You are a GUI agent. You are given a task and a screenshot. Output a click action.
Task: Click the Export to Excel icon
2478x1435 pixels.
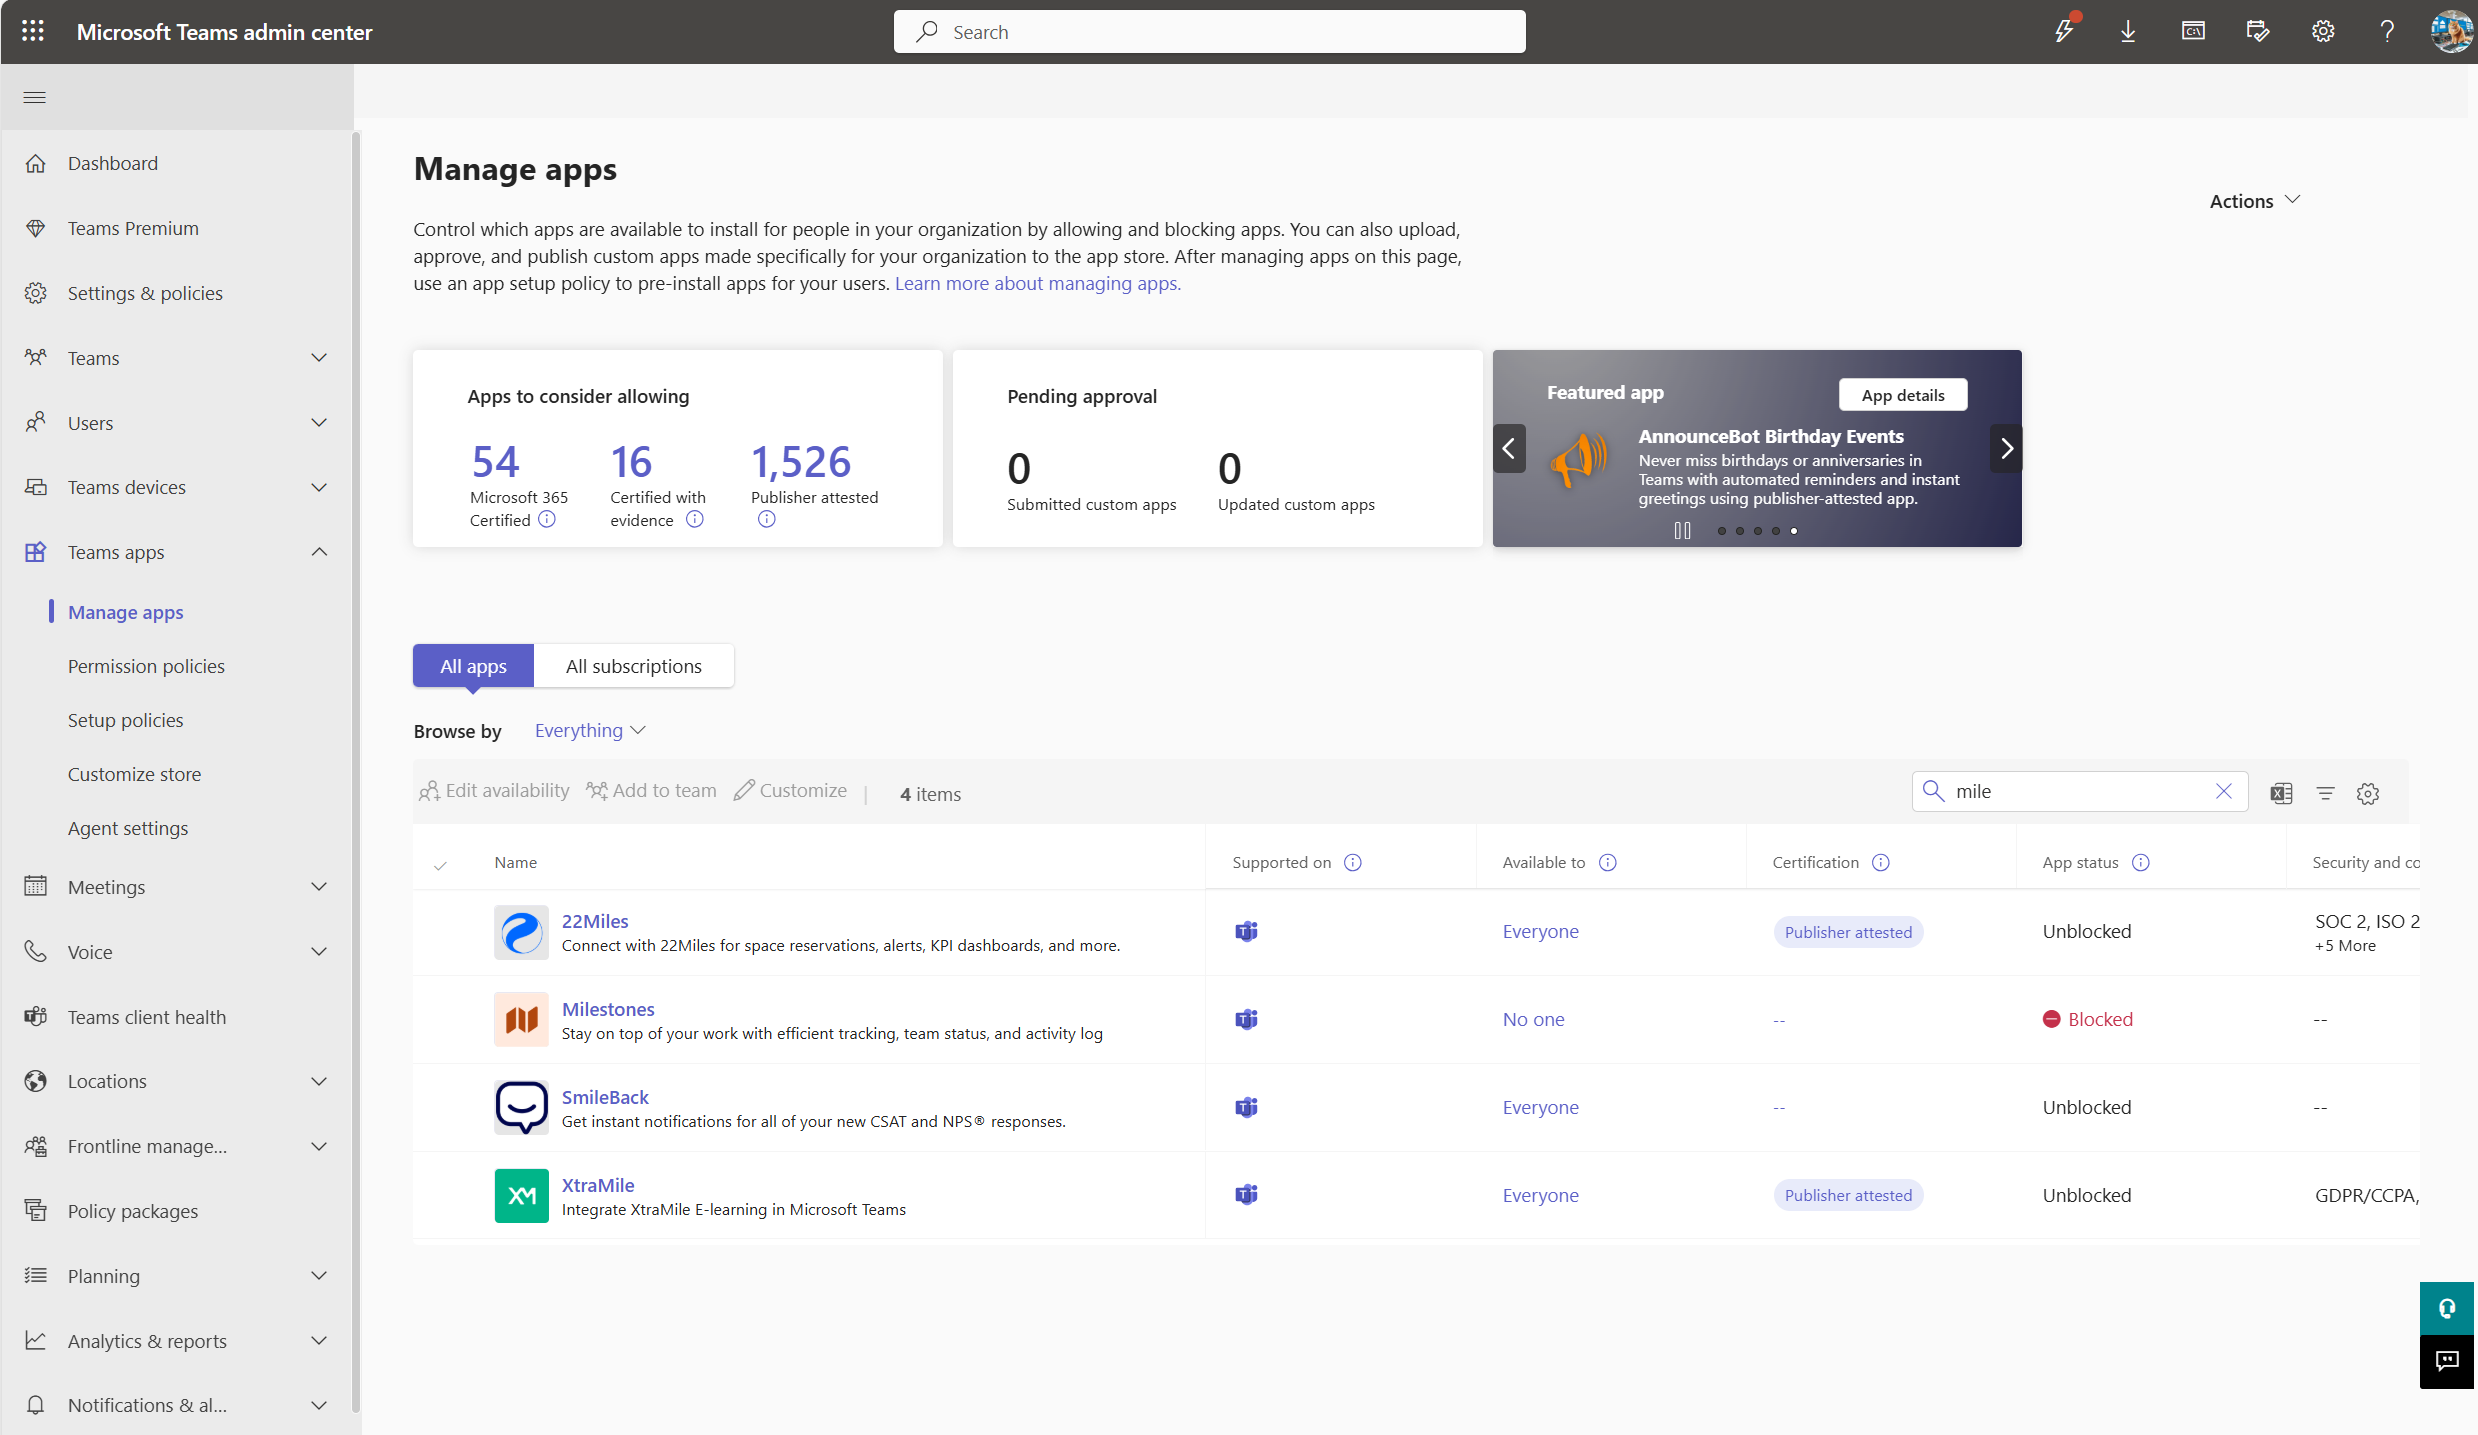pyautogui.click(x=2281, y=793)
